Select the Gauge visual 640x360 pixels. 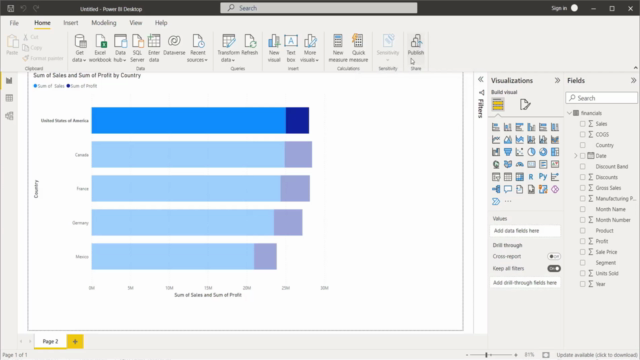pyautogui.click(x=520, y=164)
